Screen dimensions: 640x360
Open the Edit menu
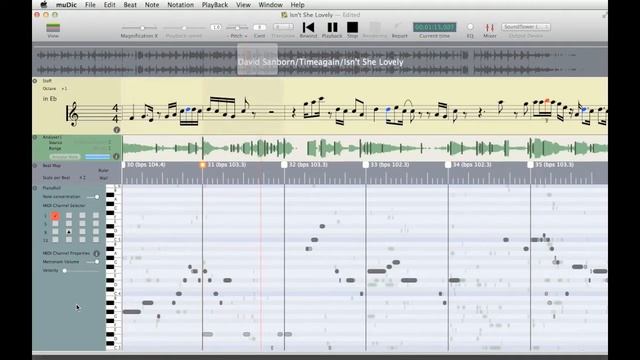pyautogui.click(x=109, y=5)
